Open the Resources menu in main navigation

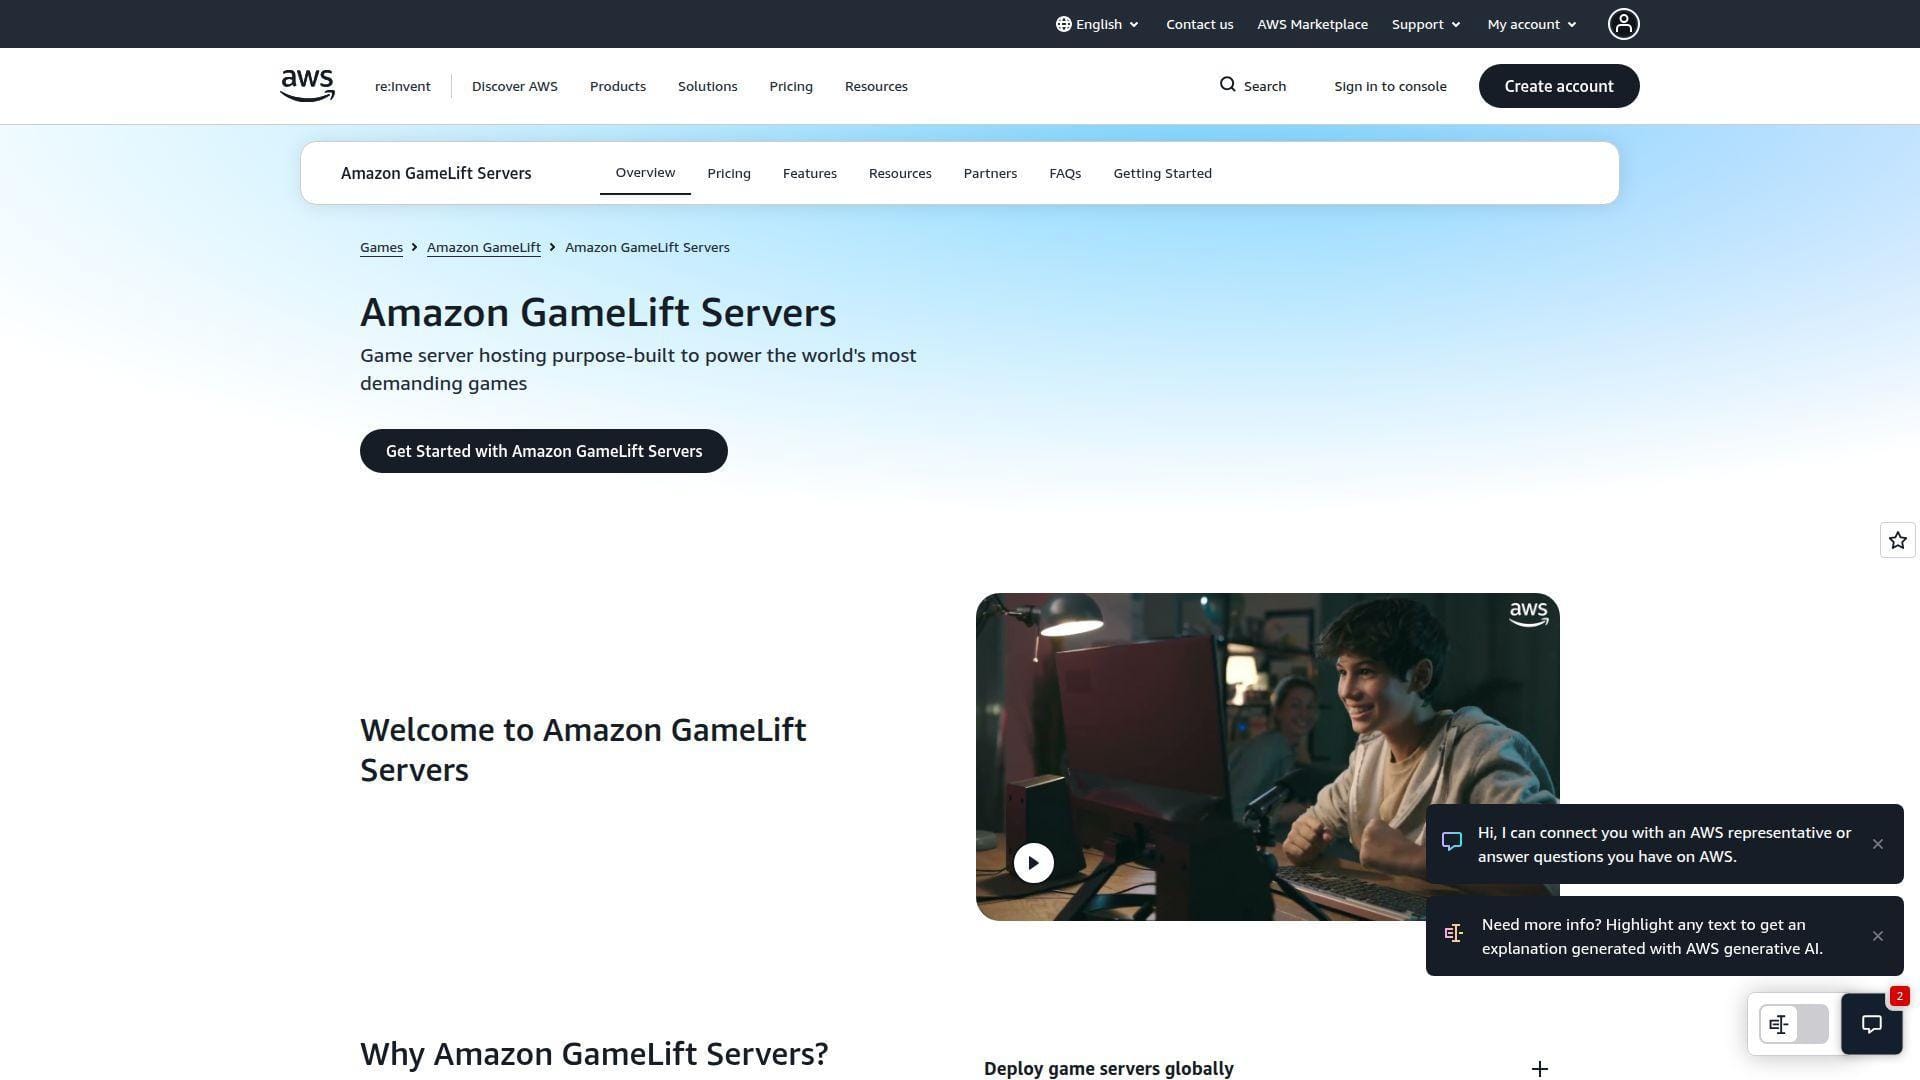point(875,86)
